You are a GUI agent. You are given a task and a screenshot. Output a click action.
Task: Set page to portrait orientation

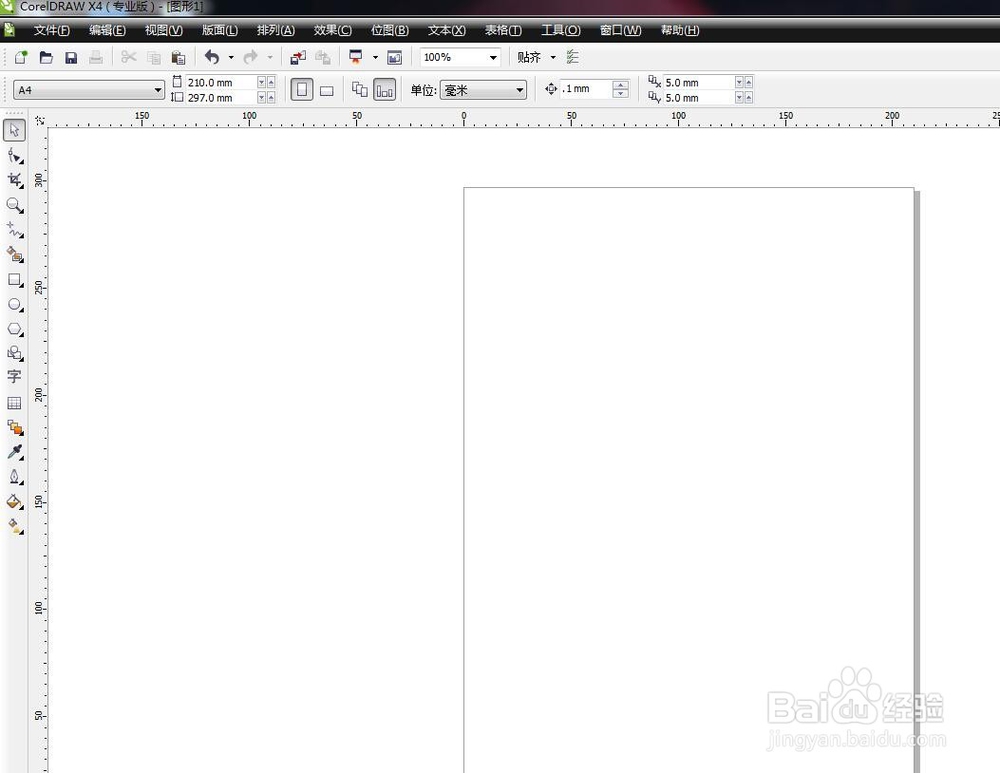(302, 90)
